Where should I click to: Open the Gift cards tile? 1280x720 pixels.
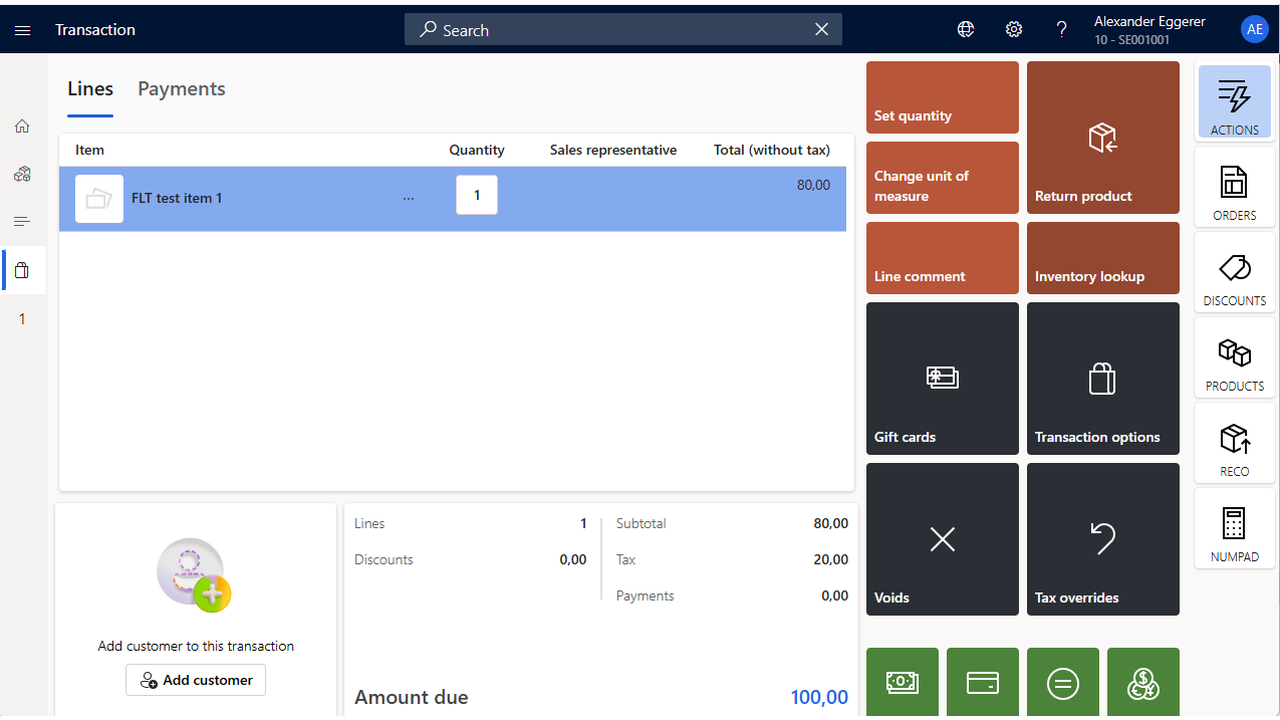[x=943, y=379]
